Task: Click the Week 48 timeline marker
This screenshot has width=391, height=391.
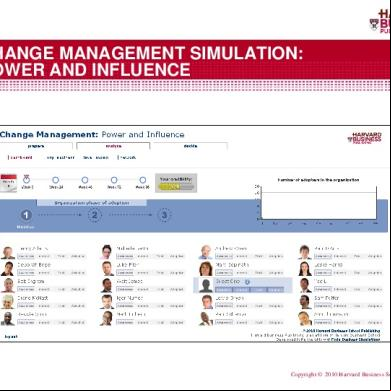Action: pos(85,180)
